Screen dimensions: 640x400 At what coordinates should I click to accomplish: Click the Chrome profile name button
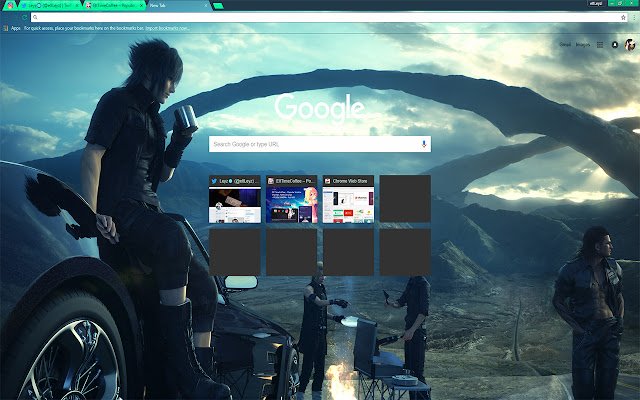point(597,3)
